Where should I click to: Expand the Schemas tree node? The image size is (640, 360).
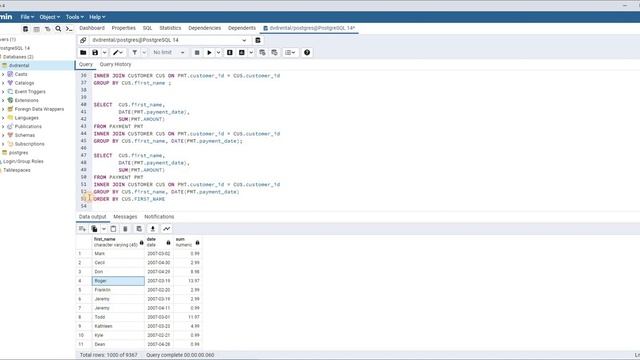3,135
